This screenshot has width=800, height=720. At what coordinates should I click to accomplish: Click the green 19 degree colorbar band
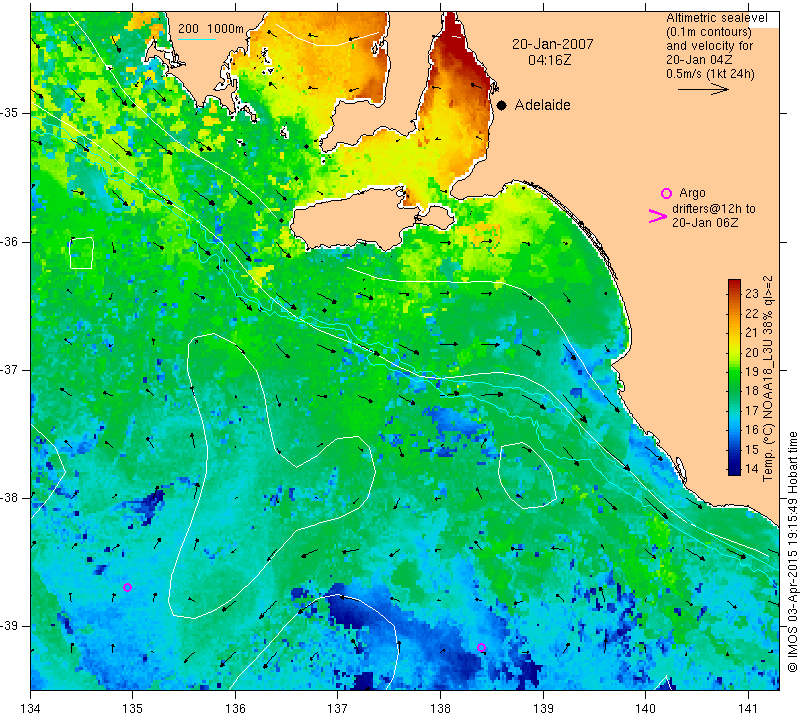tap(734, 370)
